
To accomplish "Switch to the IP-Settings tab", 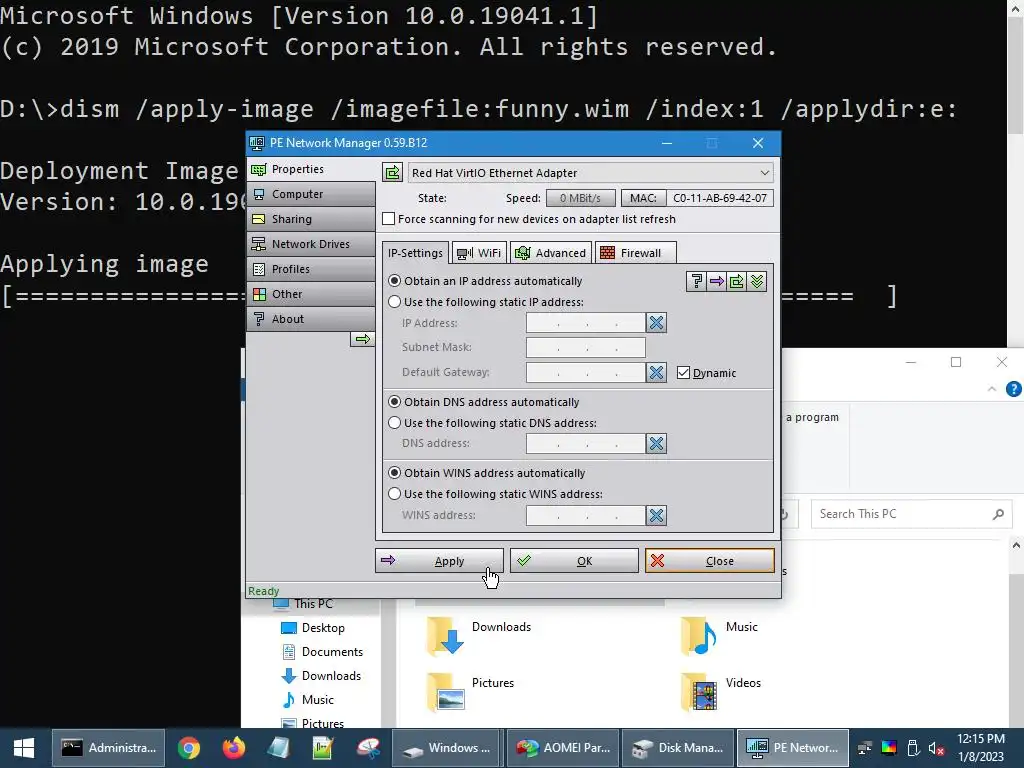I will click(415, 253).
